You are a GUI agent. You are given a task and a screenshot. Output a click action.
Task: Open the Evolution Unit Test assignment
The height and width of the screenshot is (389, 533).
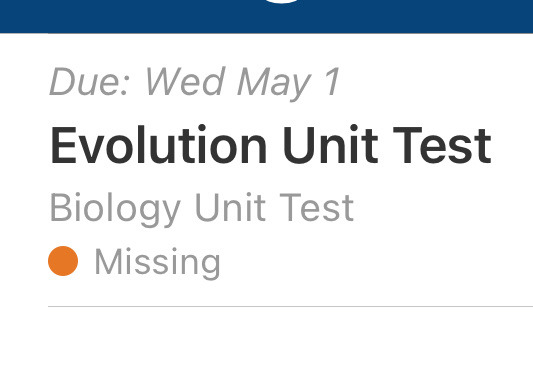tap(271, 146)
